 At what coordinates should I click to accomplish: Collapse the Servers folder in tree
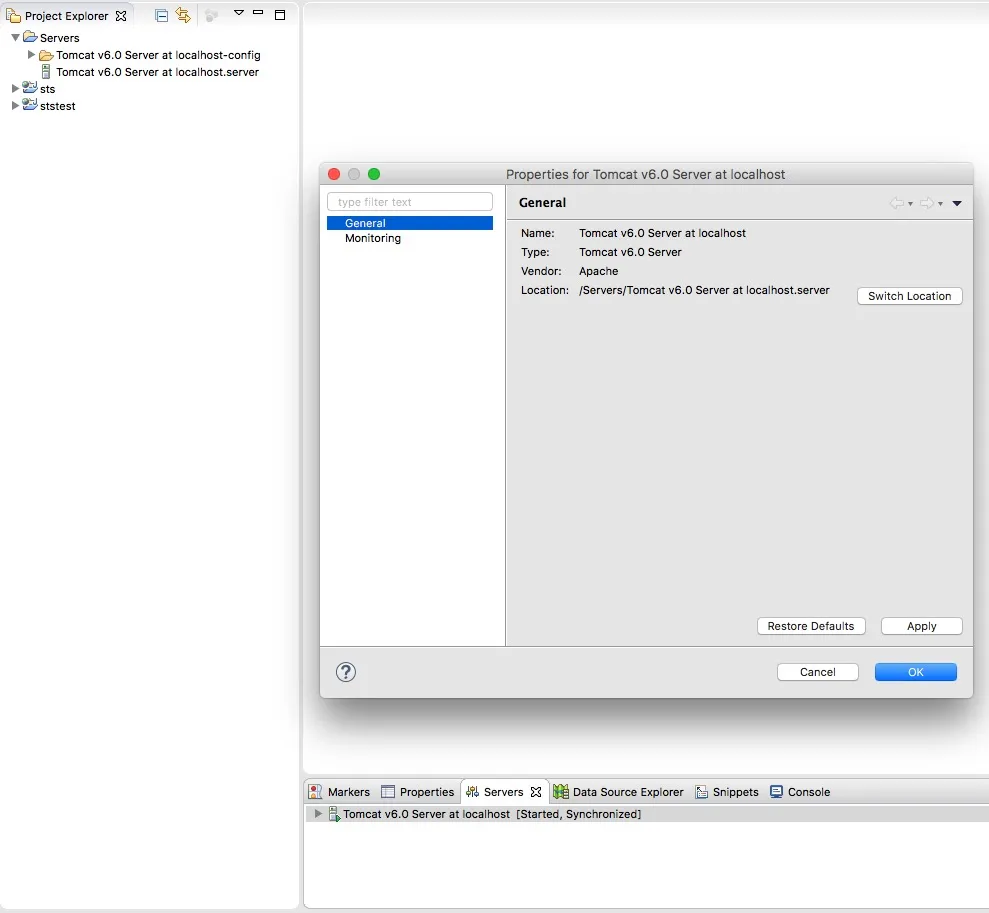pyautogui.click(x=16, y=38)
